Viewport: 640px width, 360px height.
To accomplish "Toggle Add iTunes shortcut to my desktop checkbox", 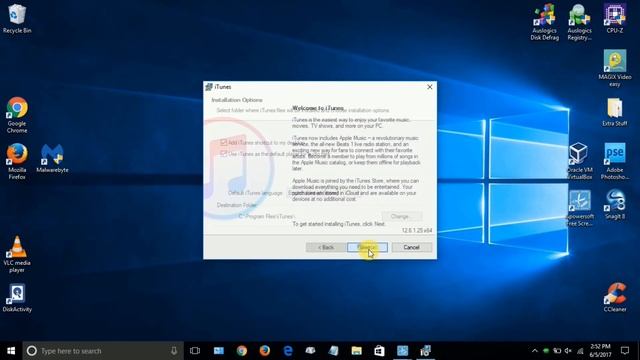I will (223, 142).
